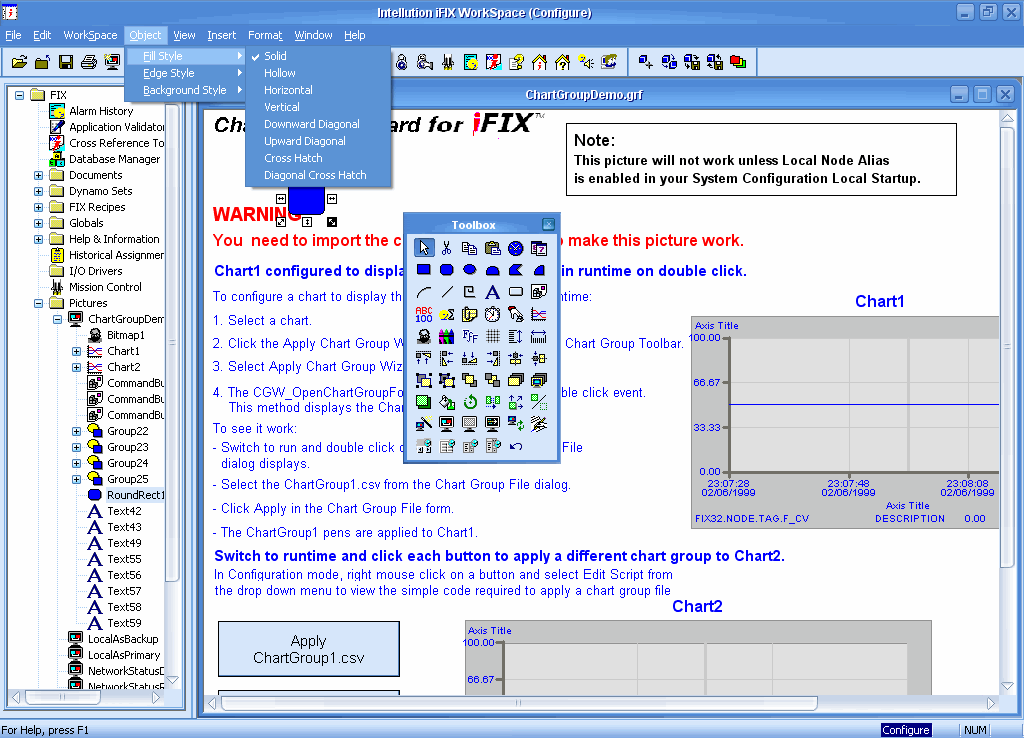Select the Rectangle shape tool
The image size is (1024, 738).
coord(424,269)
